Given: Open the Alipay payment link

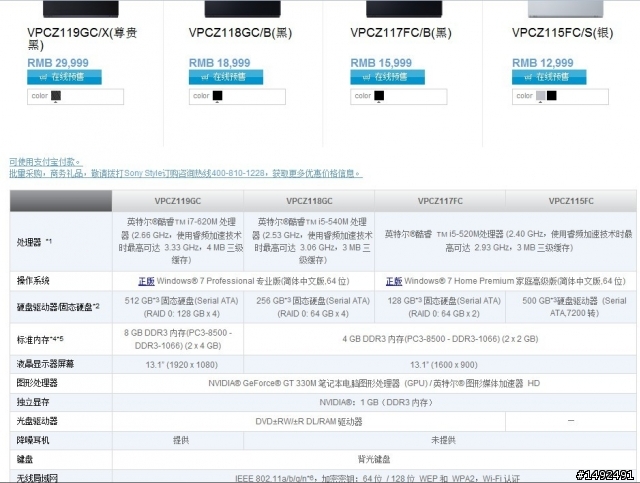Looking at the screenshot, I should click(x=46, y=162).
